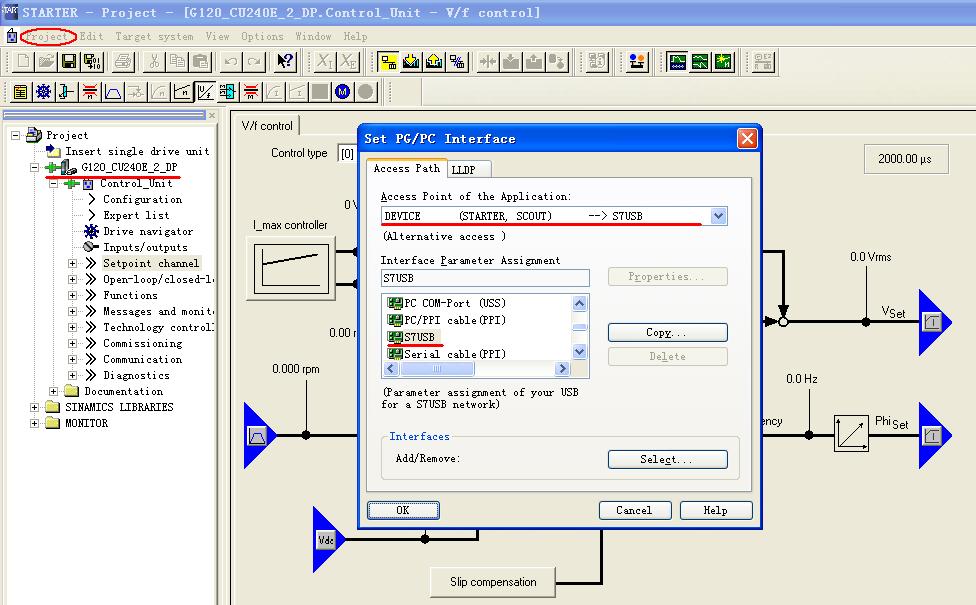The width and height of the screenshot is (976, 605).
Task: Select Serial cable(PPI) interface entry
Action: (446, 354)
